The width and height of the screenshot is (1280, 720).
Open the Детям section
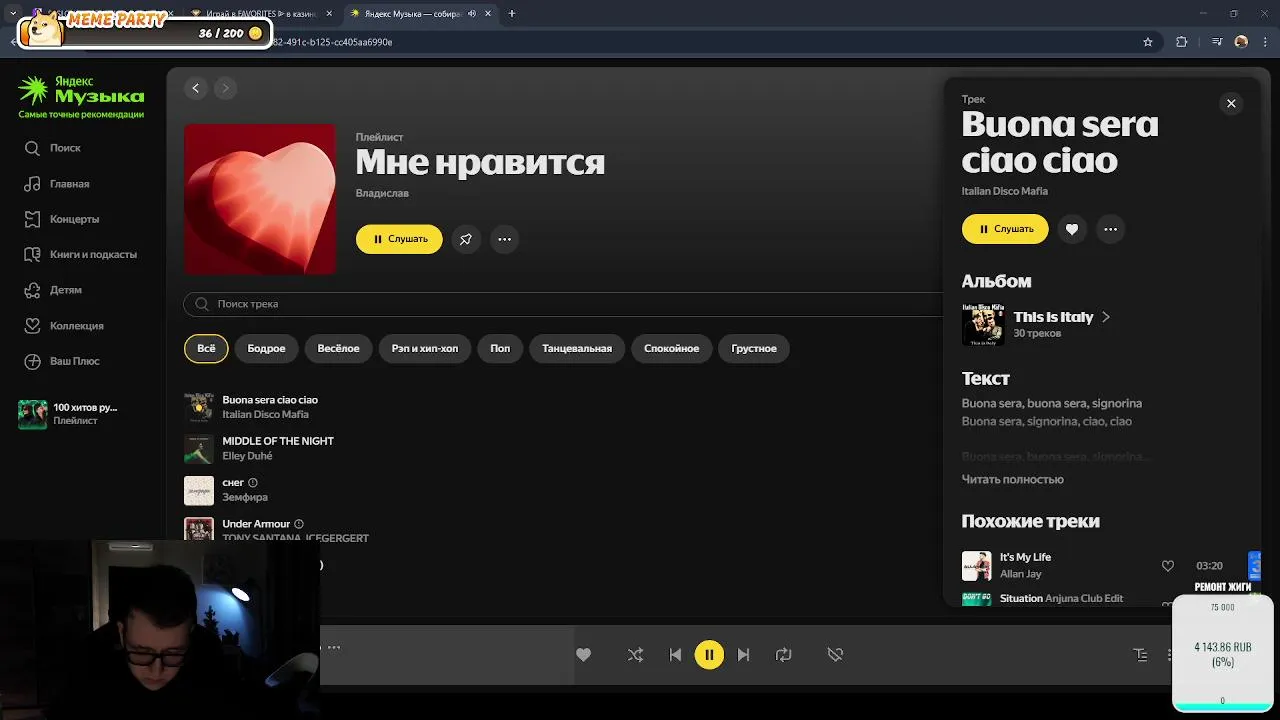(x=54, y=290)
